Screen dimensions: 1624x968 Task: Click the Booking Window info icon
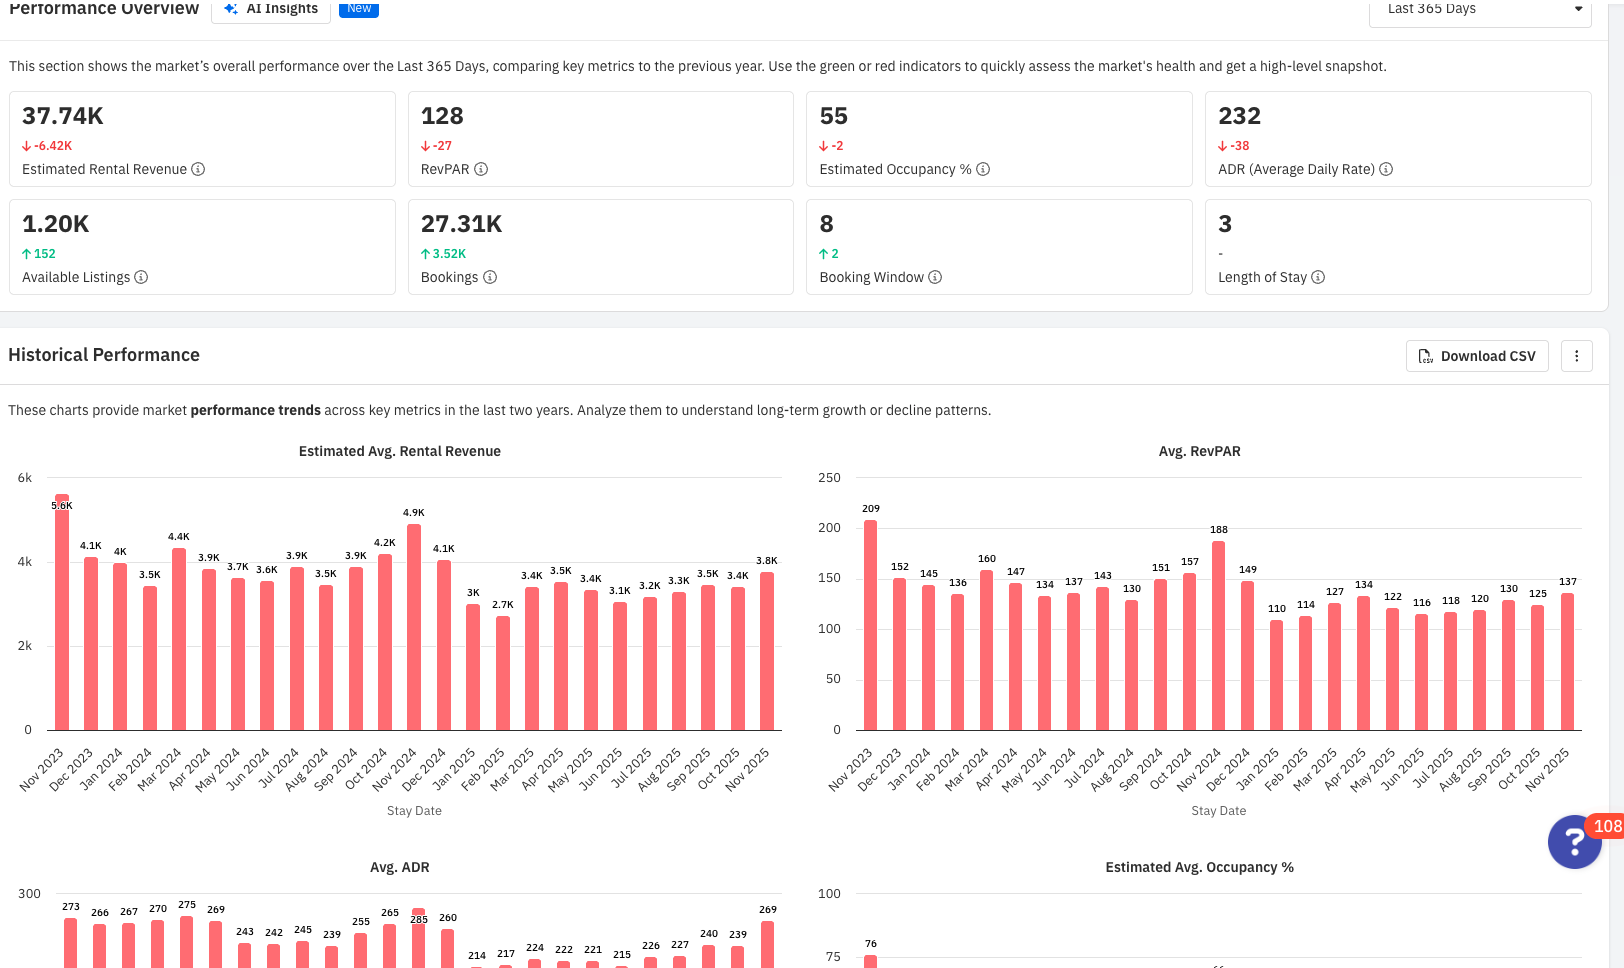(x=935, y=277)
